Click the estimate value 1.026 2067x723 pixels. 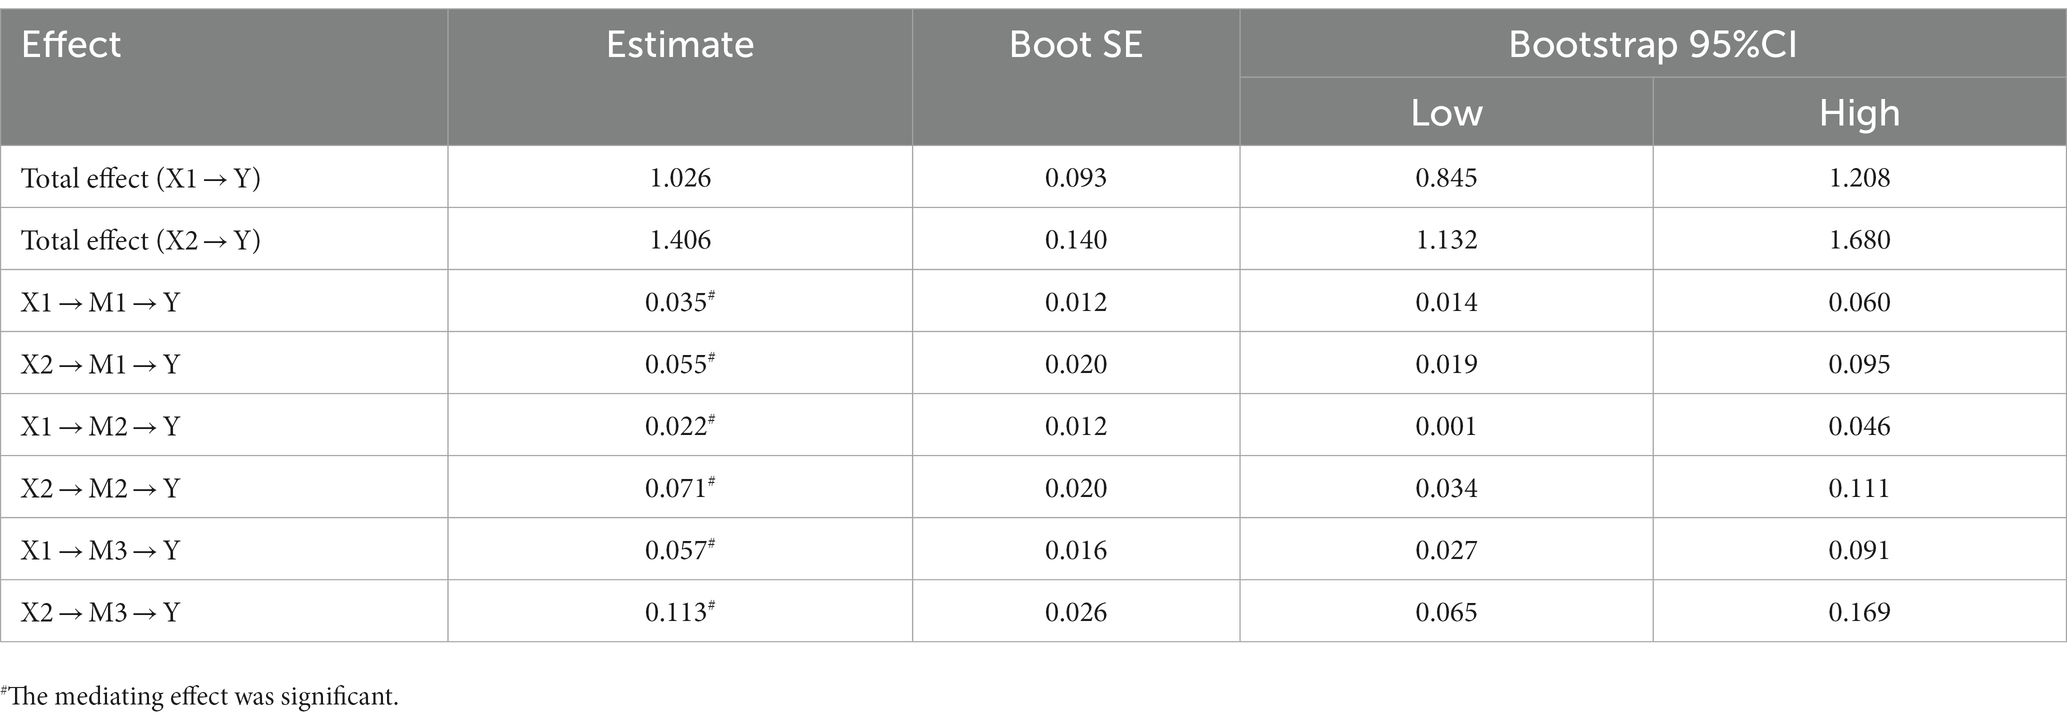point(680,178)
